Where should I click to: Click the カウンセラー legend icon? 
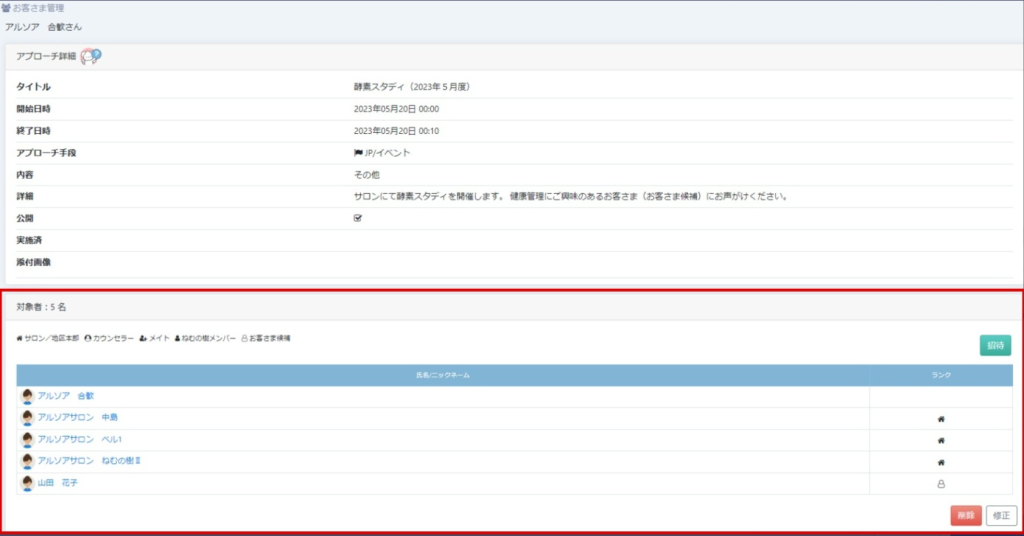click(89, 339)
